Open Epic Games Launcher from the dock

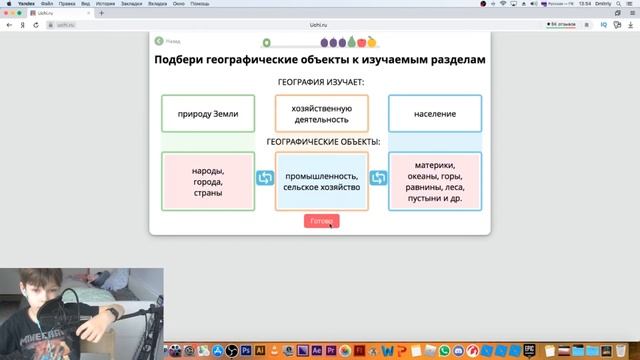click(x=529, y=351)
